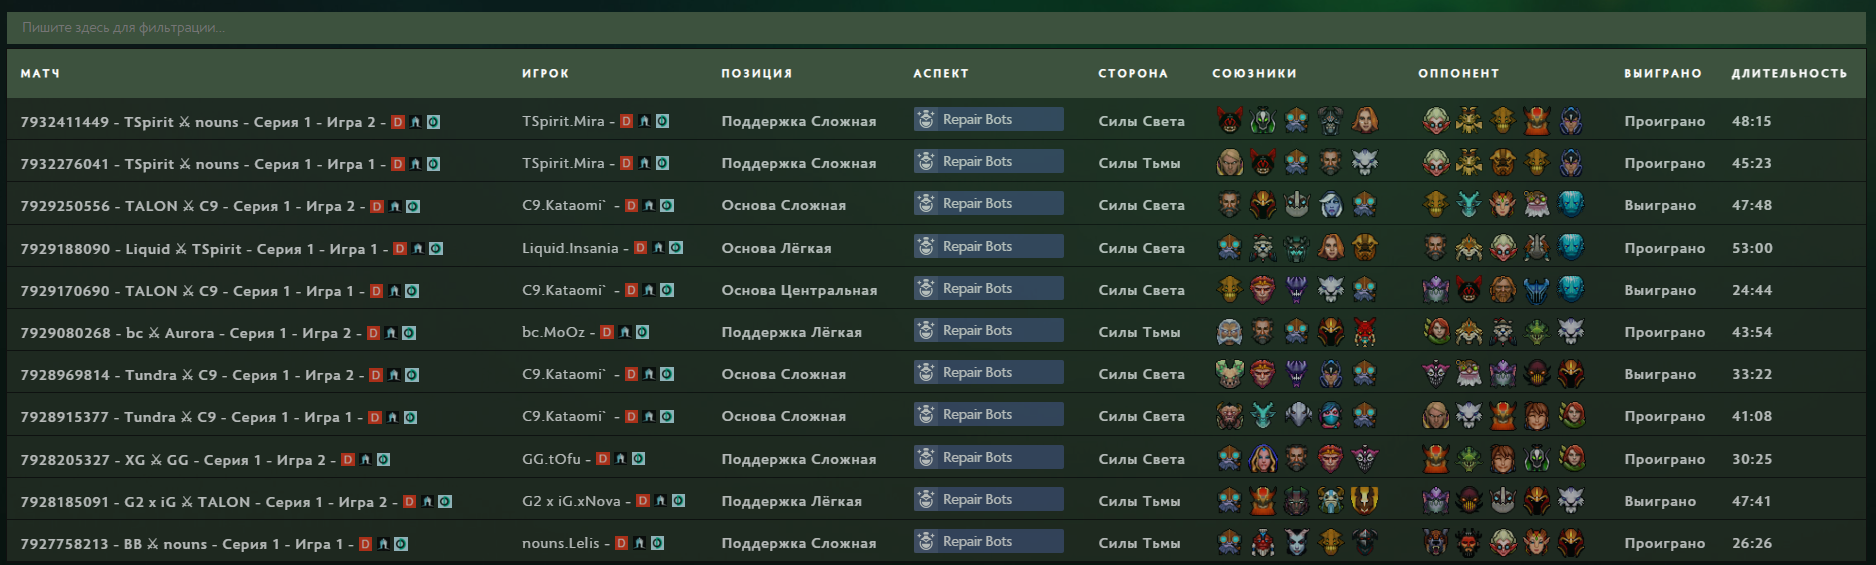Click the Матч column header
Screen dimensions: 1876x565
pyautogui.click(x=40, y=73)
